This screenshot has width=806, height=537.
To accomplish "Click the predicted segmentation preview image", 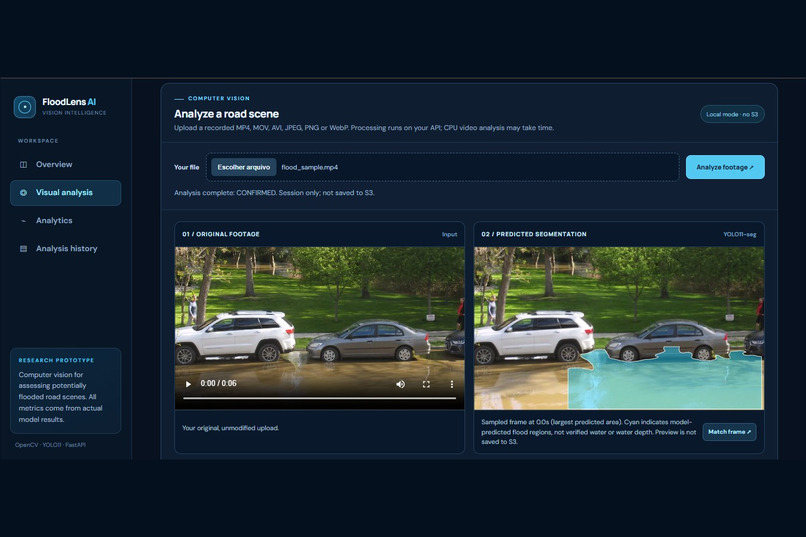I will (x=619, y=328).
